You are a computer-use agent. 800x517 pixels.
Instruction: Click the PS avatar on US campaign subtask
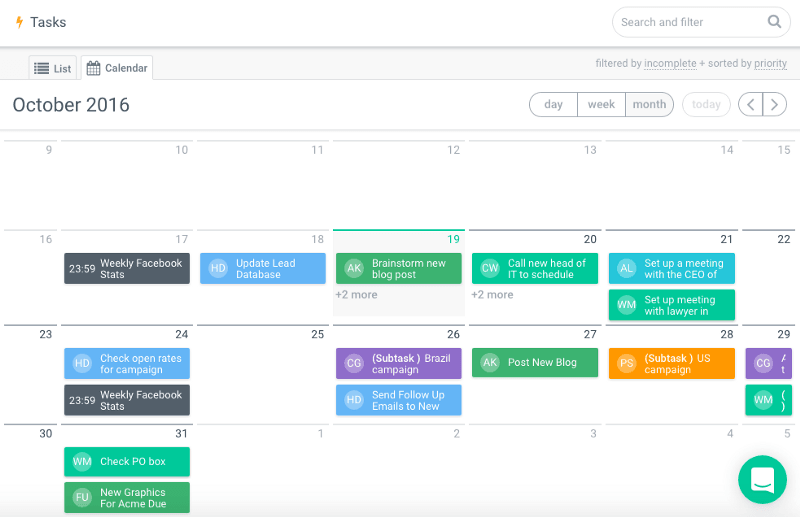pyautogui.click(x=626, y=363)
